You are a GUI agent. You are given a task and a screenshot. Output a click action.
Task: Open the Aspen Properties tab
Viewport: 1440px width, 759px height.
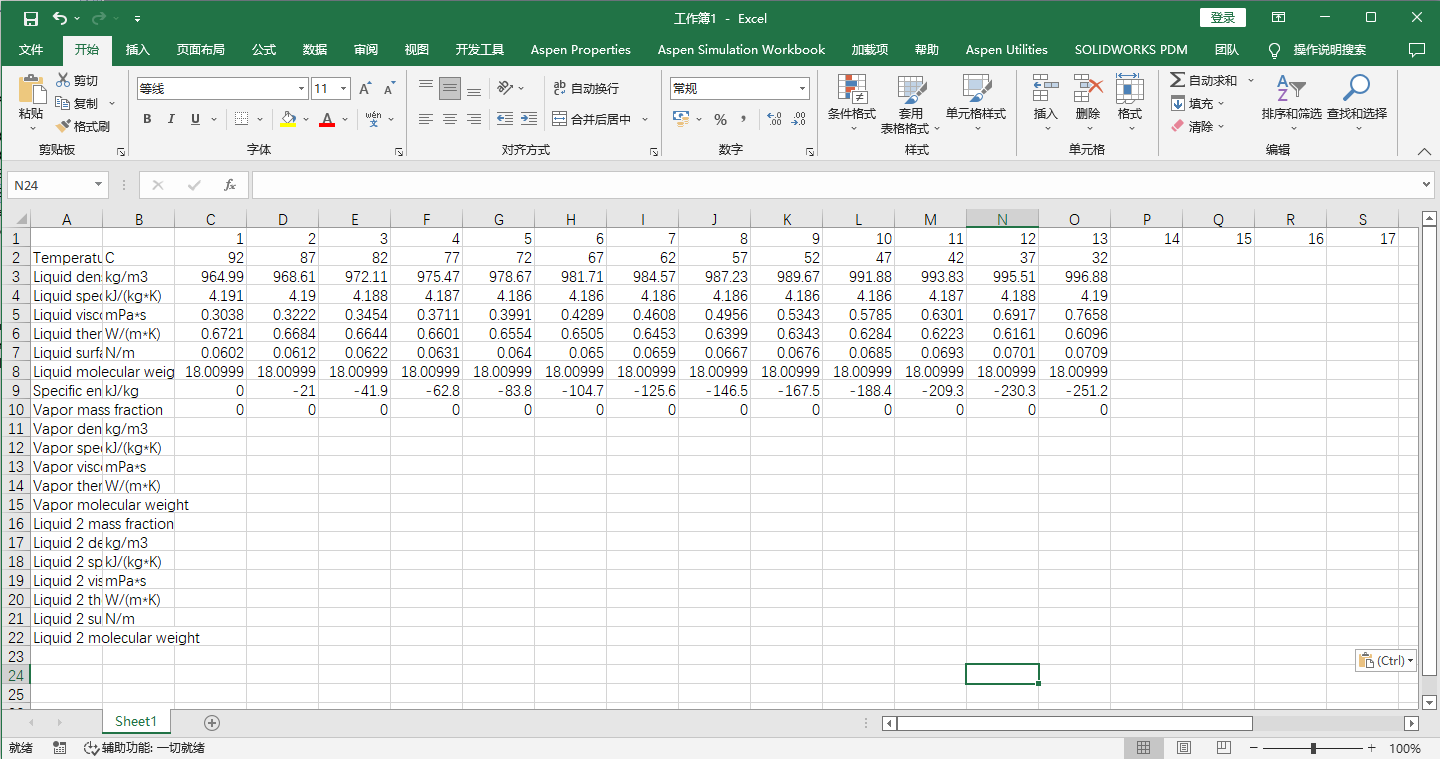tap(581, 49)
